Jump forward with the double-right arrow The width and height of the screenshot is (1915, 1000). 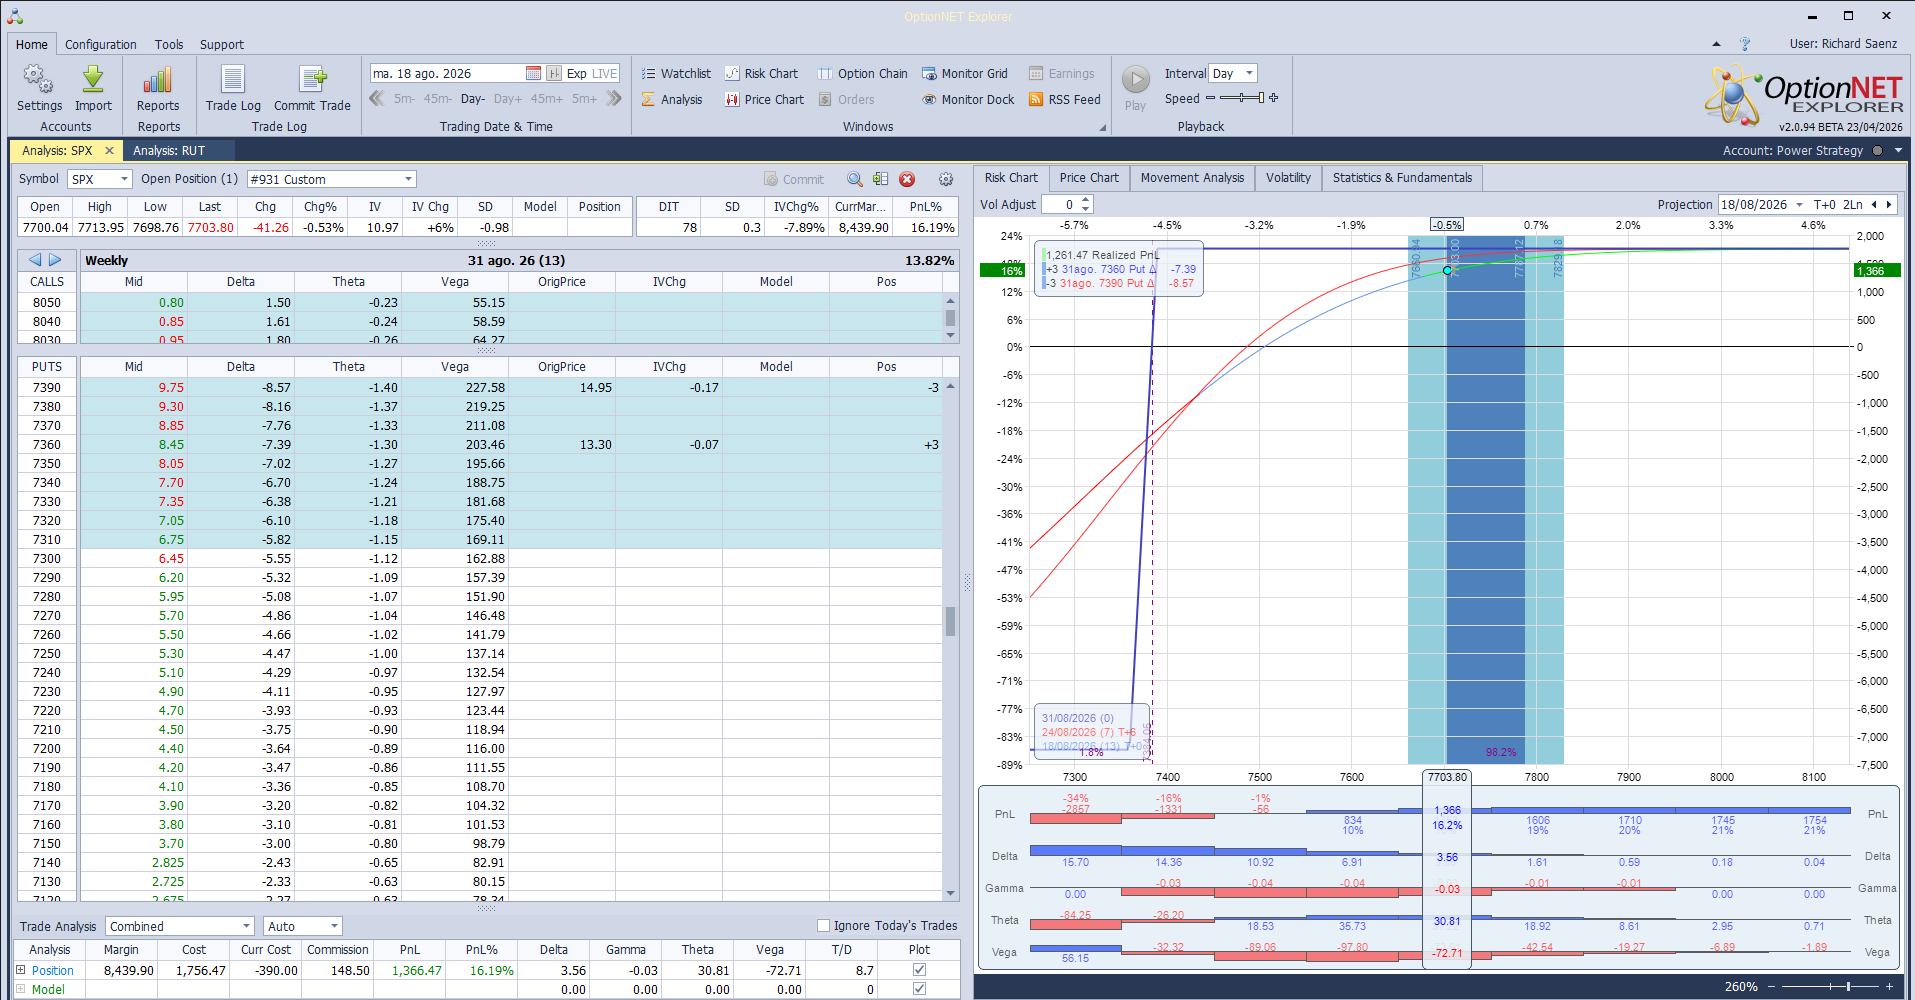pos(614,98)
